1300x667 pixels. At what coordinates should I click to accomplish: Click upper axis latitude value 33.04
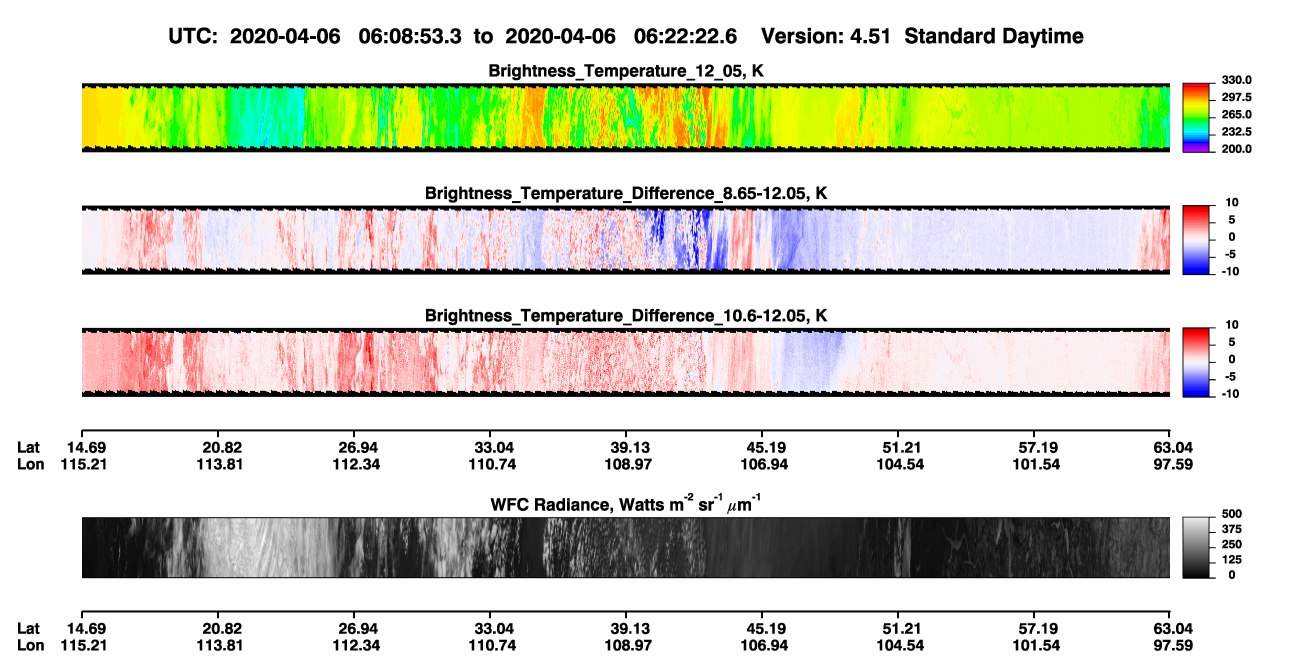490,446
